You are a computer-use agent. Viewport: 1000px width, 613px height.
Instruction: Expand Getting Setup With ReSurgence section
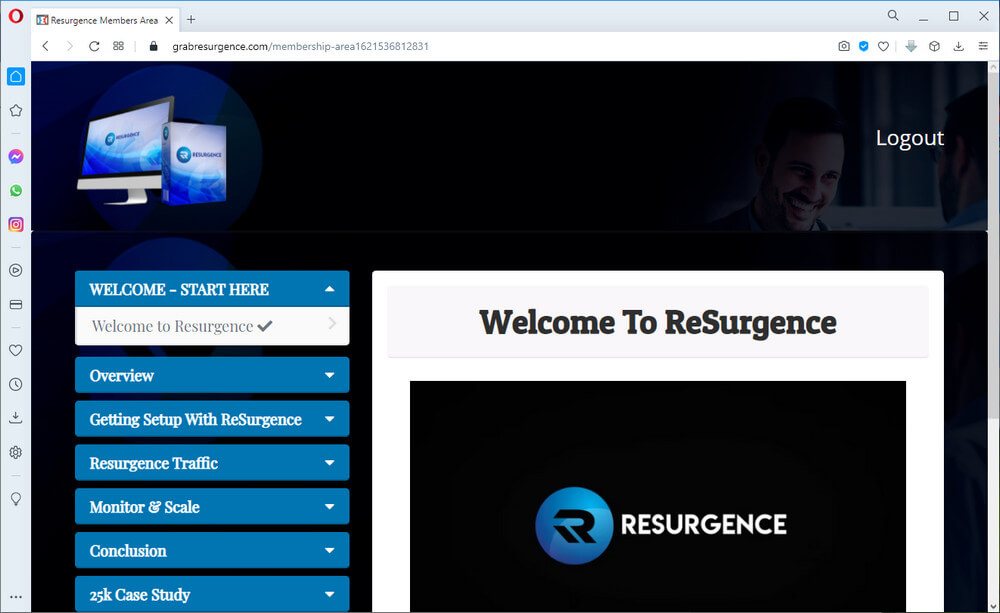pyautogui.click(x=212, y=419)
